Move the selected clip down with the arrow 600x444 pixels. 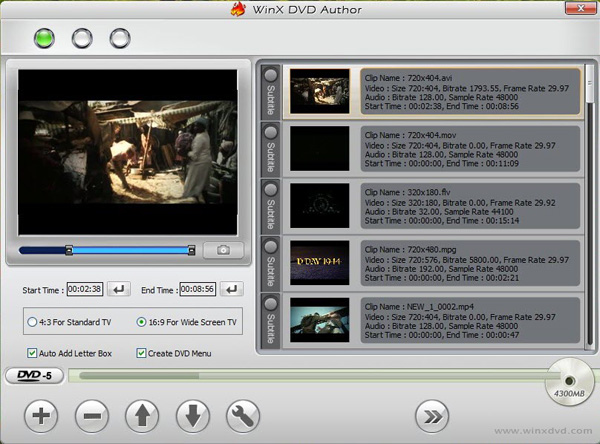192,415
